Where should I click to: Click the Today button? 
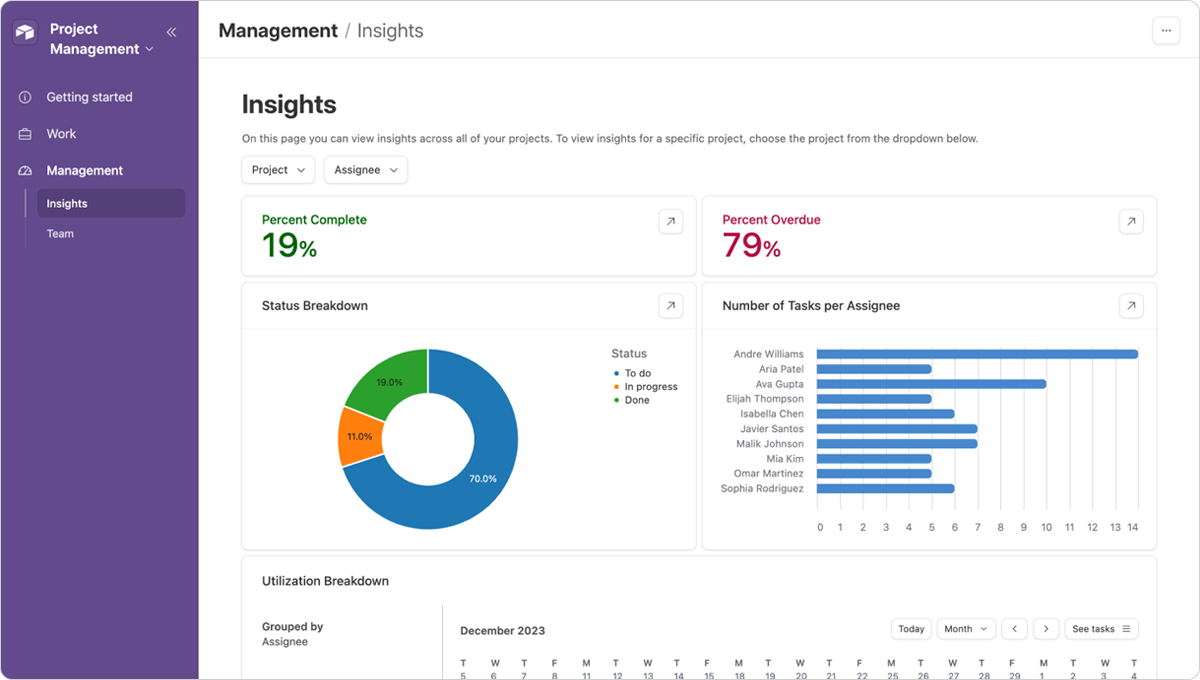tap(910, 628)
